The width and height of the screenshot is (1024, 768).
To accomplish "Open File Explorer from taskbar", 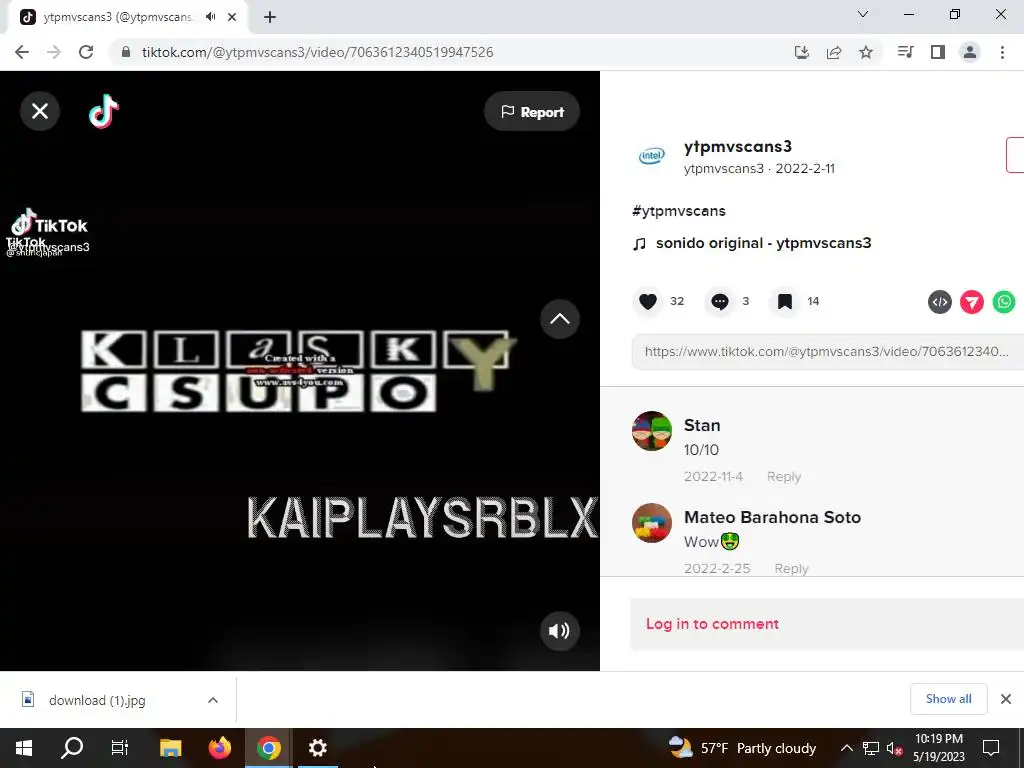I will pyautogui.click(x=170, y=748).
